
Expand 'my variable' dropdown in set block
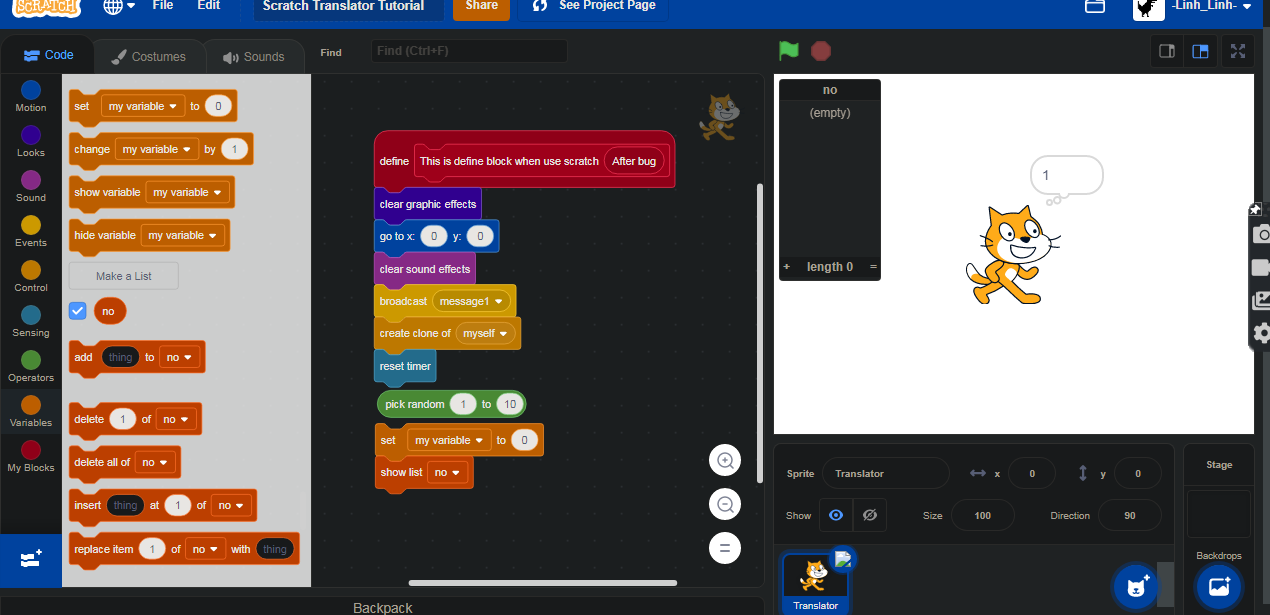coord(448,439)
